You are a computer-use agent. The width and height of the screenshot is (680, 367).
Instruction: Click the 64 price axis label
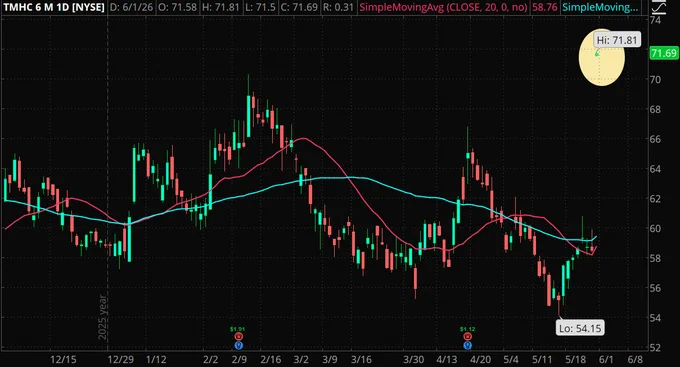point(655,169)
